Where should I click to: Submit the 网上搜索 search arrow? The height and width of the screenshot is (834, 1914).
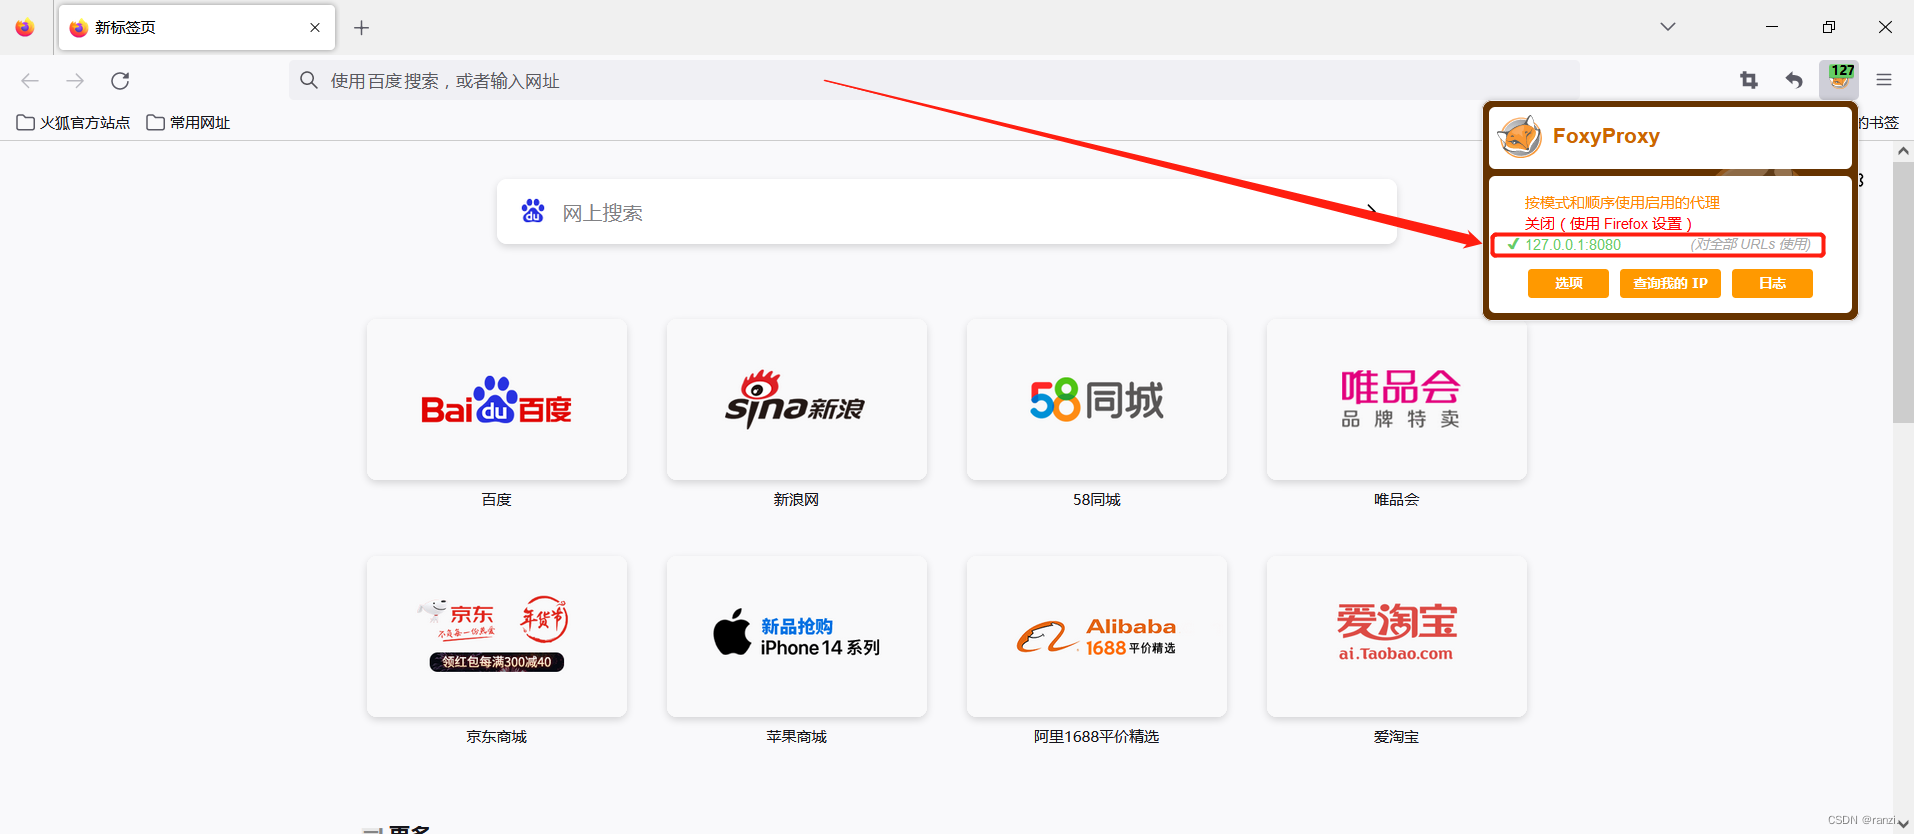1372,211
